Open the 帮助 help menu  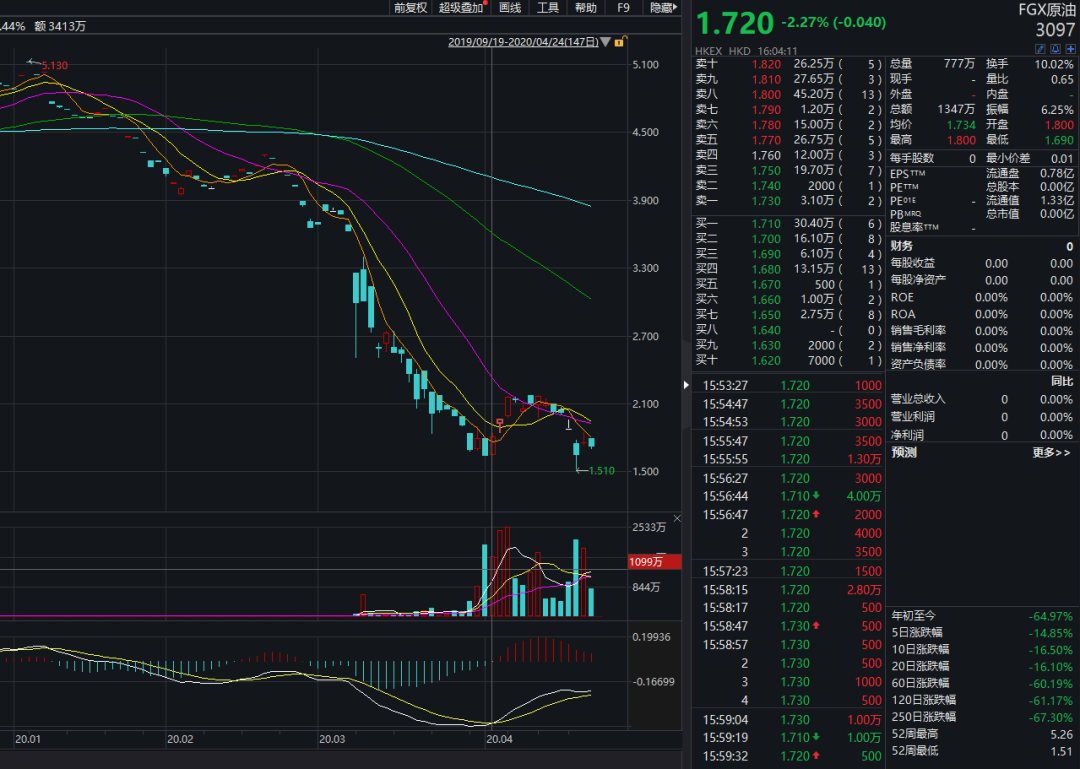click(585, 8)
